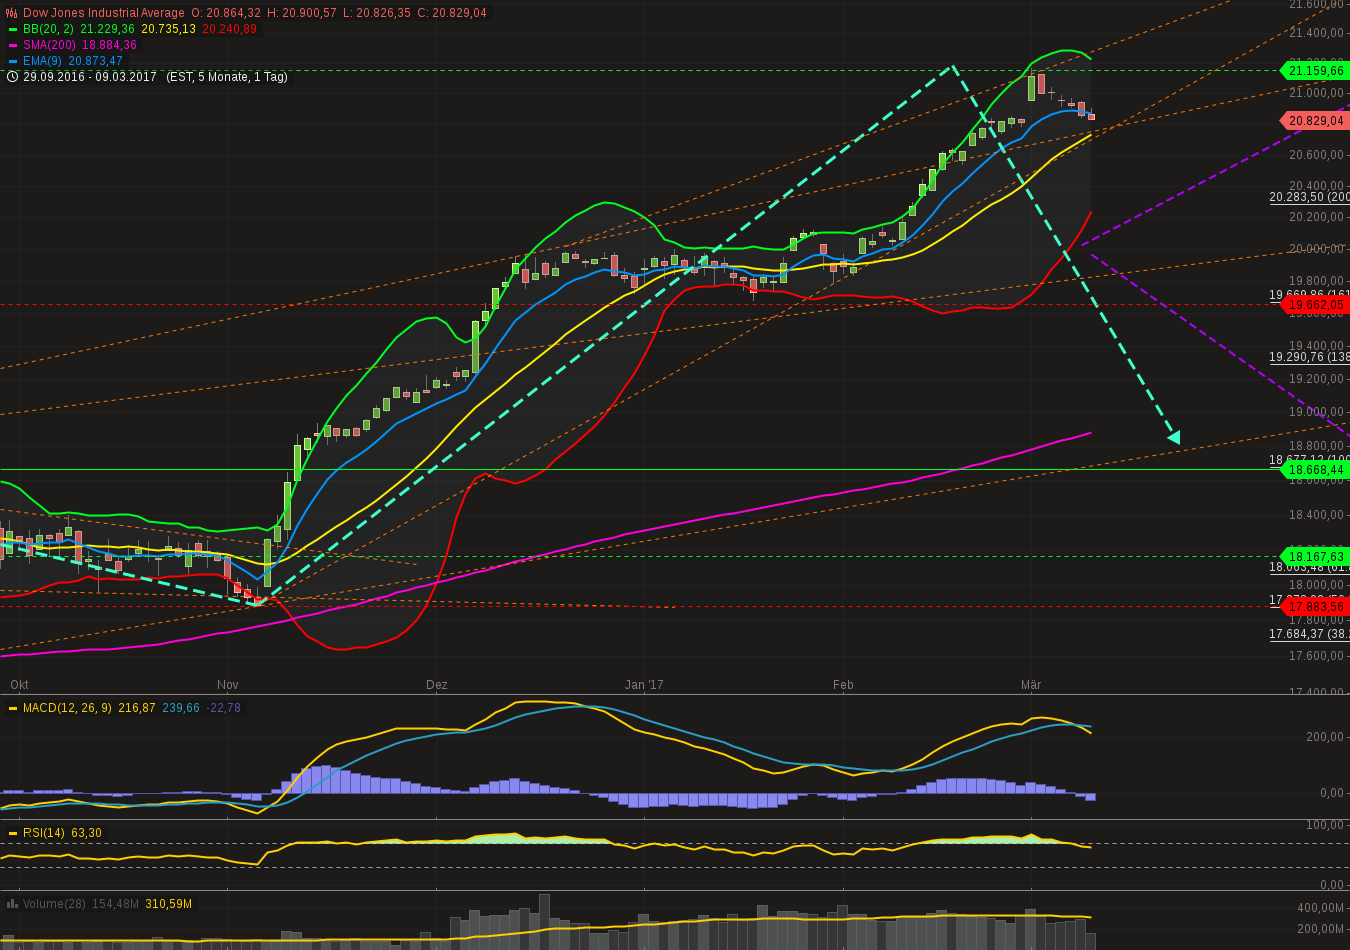Click the yellow MACD legend swatch
1350x950 pixels.
(x=13, y=708)
